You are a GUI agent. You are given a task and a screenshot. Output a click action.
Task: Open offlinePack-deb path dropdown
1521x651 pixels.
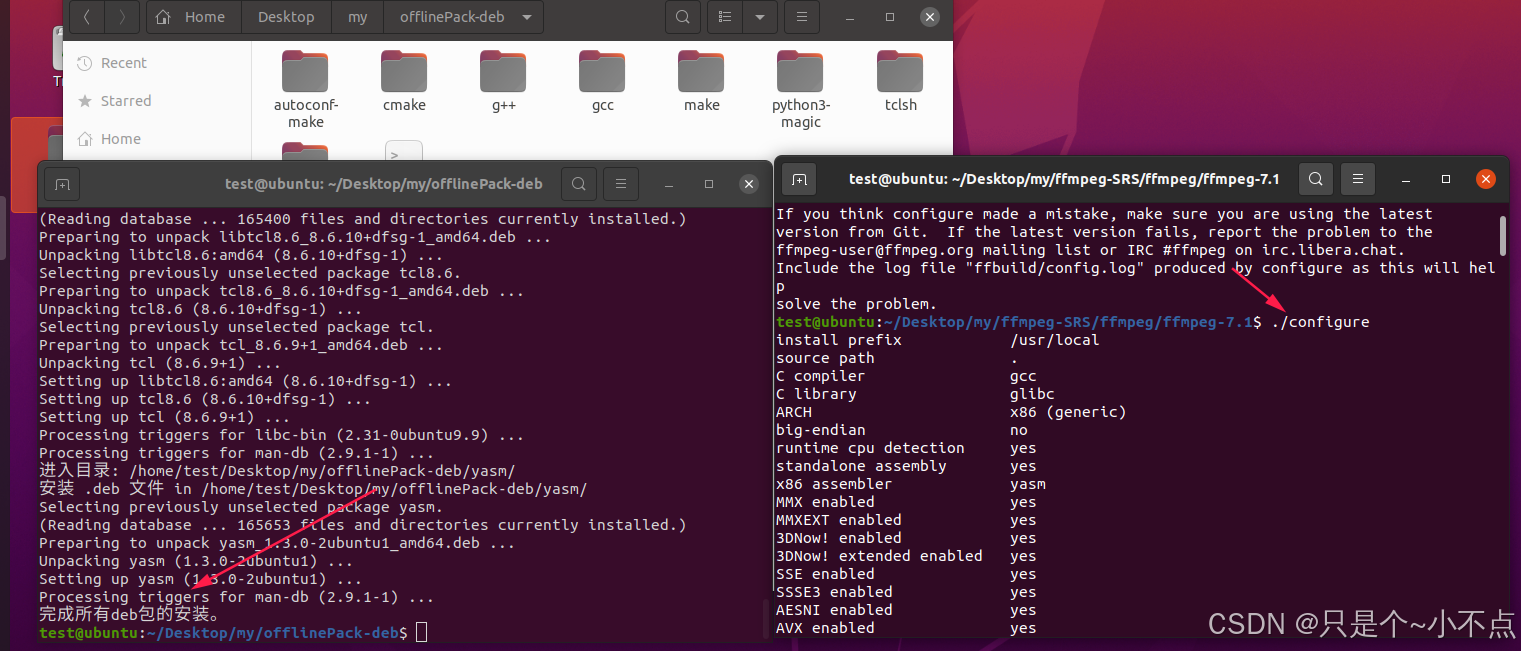[x=526, y=17]
